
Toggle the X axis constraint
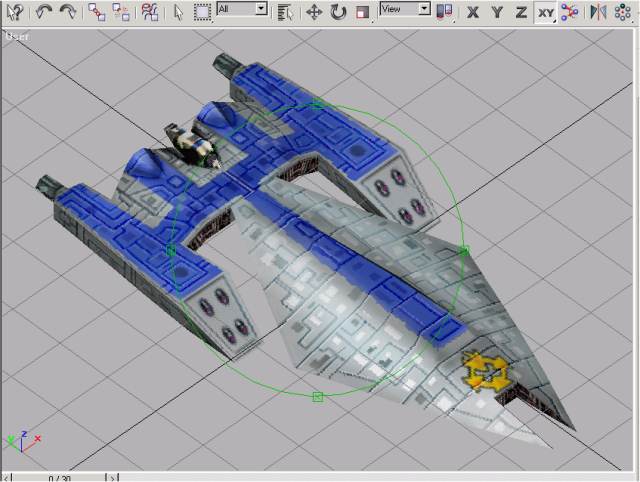tap(473, 12)
